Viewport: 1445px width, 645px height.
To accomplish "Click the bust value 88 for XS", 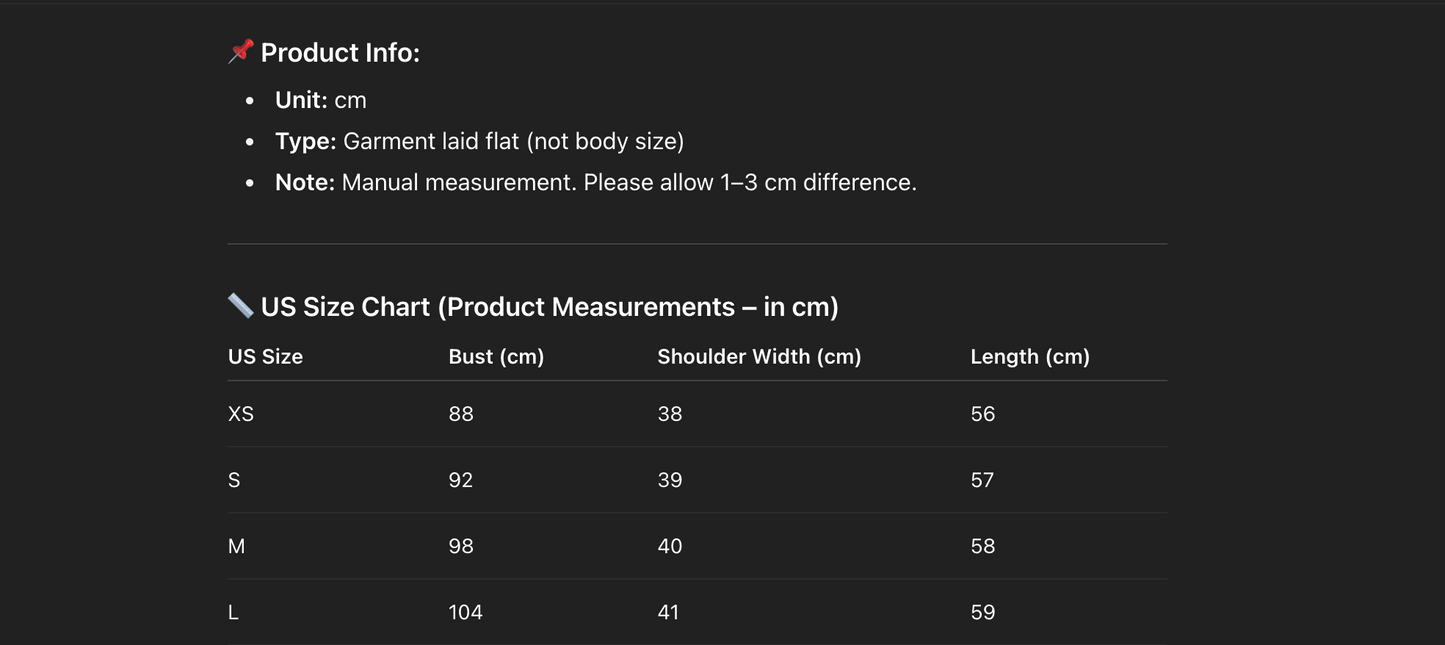I will click(x=461, y=414).
